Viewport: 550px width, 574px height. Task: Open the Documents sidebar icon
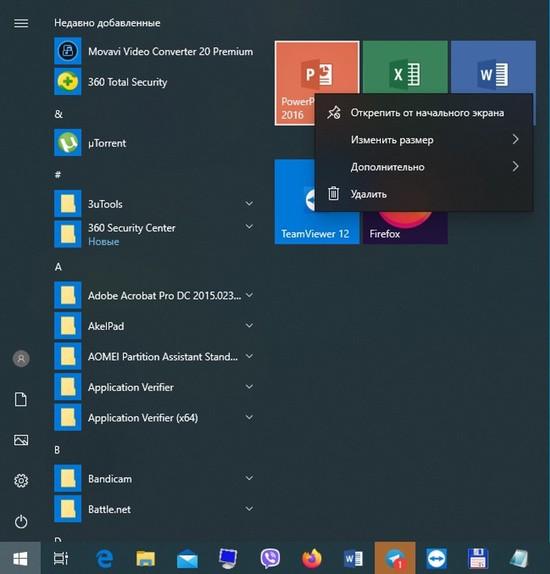pyautogui.click(x=21, y=399)
